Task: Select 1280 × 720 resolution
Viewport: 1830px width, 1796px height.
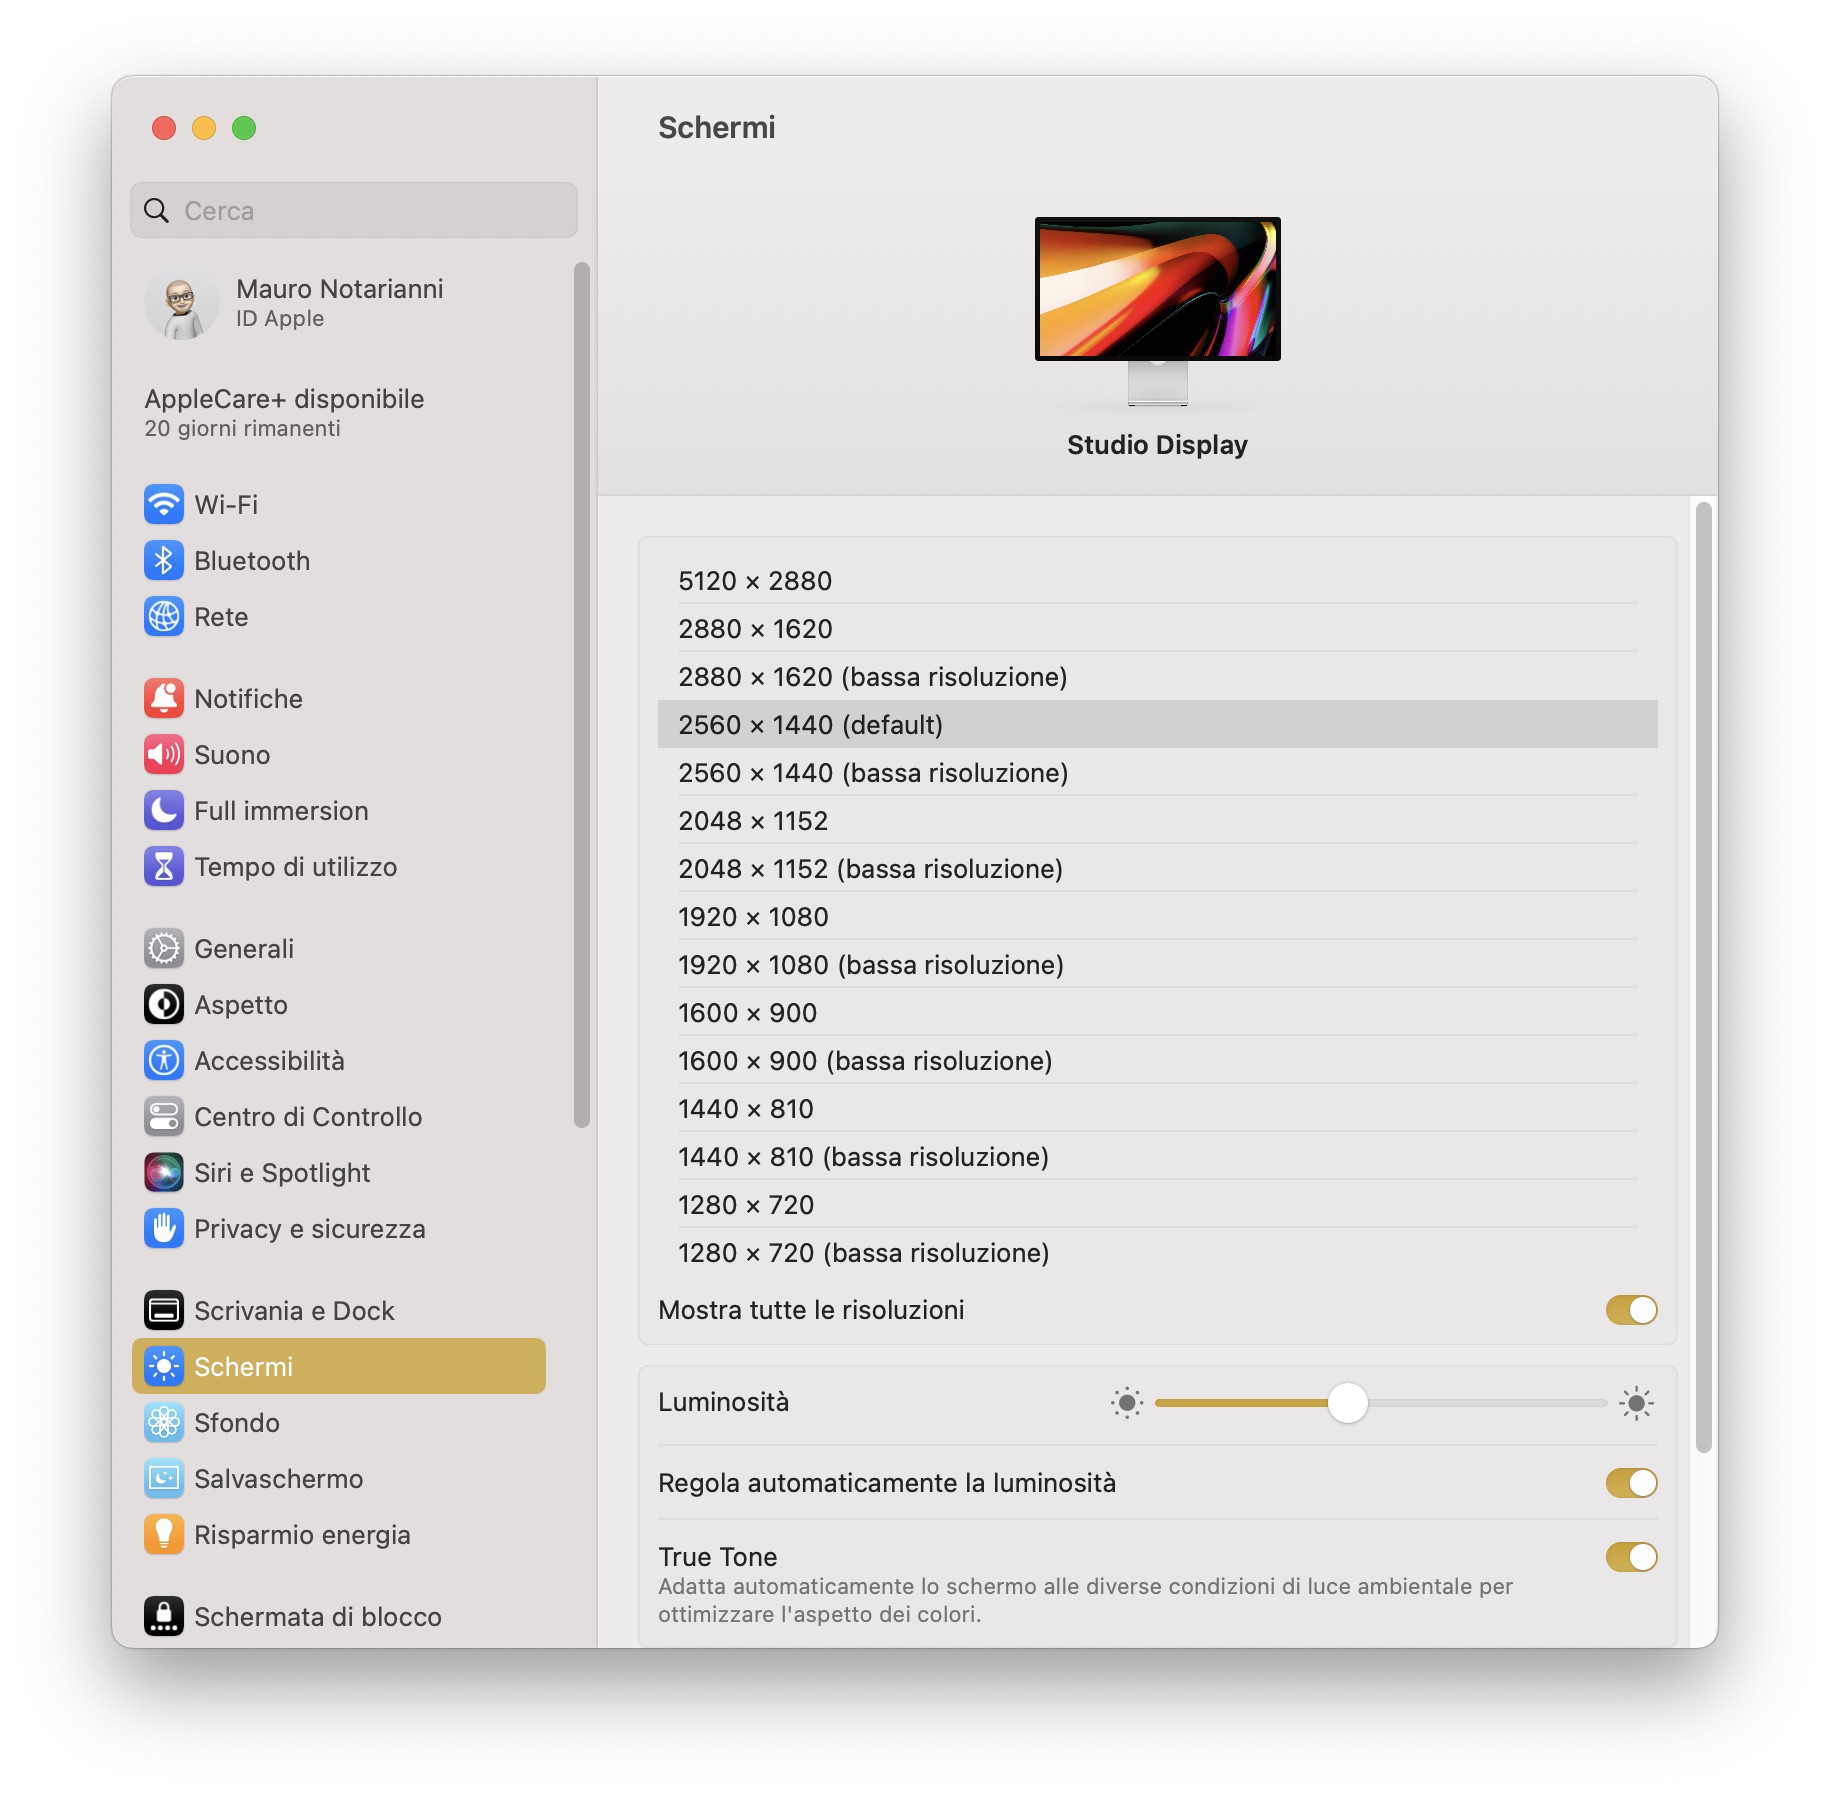Action: tap(1157, 1205)
